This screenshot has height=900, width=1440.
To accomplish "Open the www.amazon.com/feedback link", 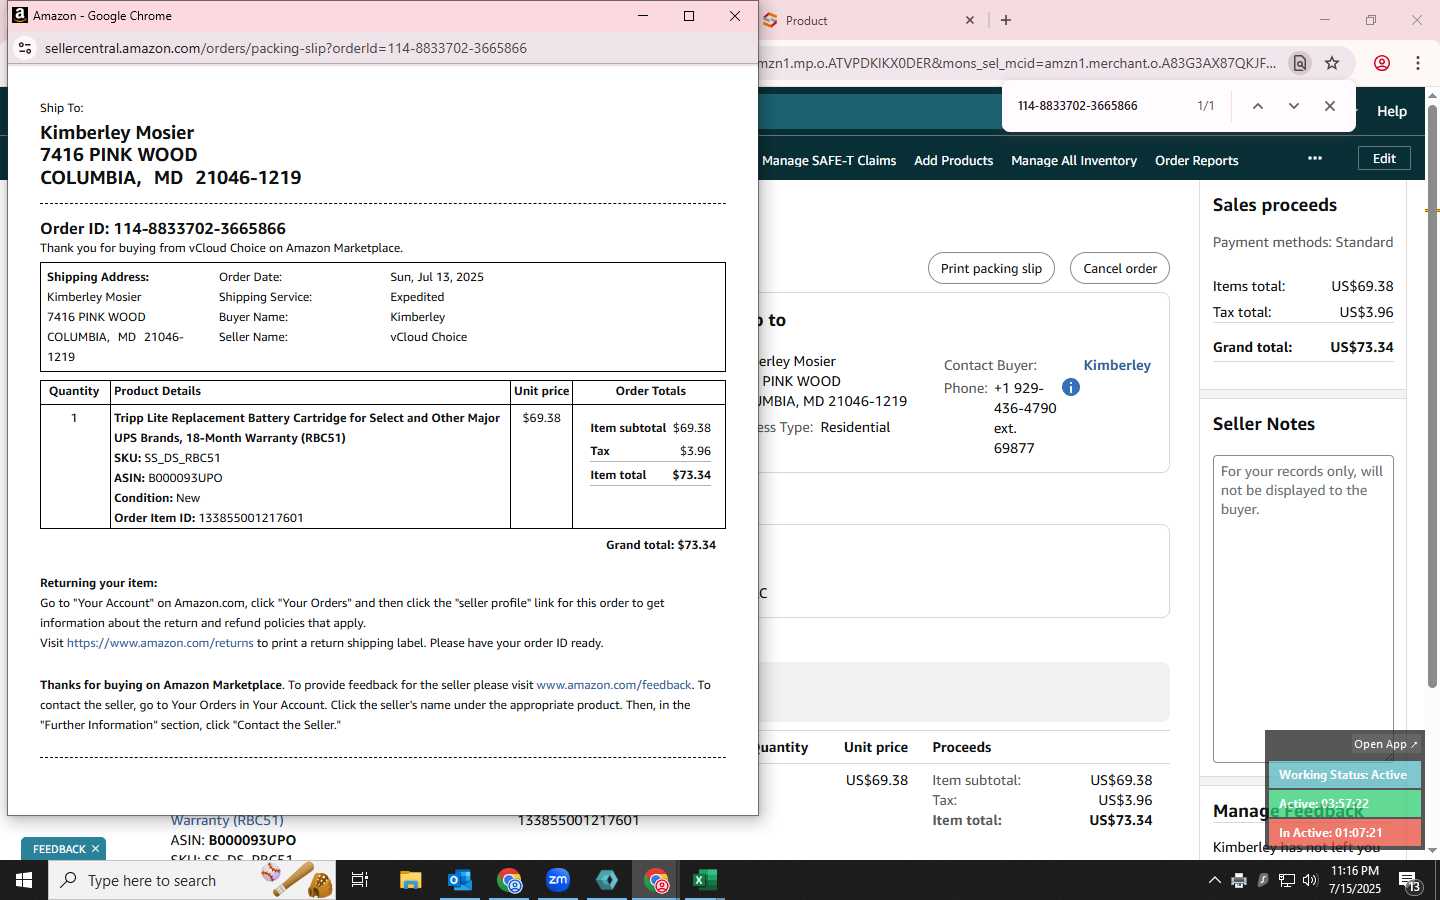I will point(614,685).
